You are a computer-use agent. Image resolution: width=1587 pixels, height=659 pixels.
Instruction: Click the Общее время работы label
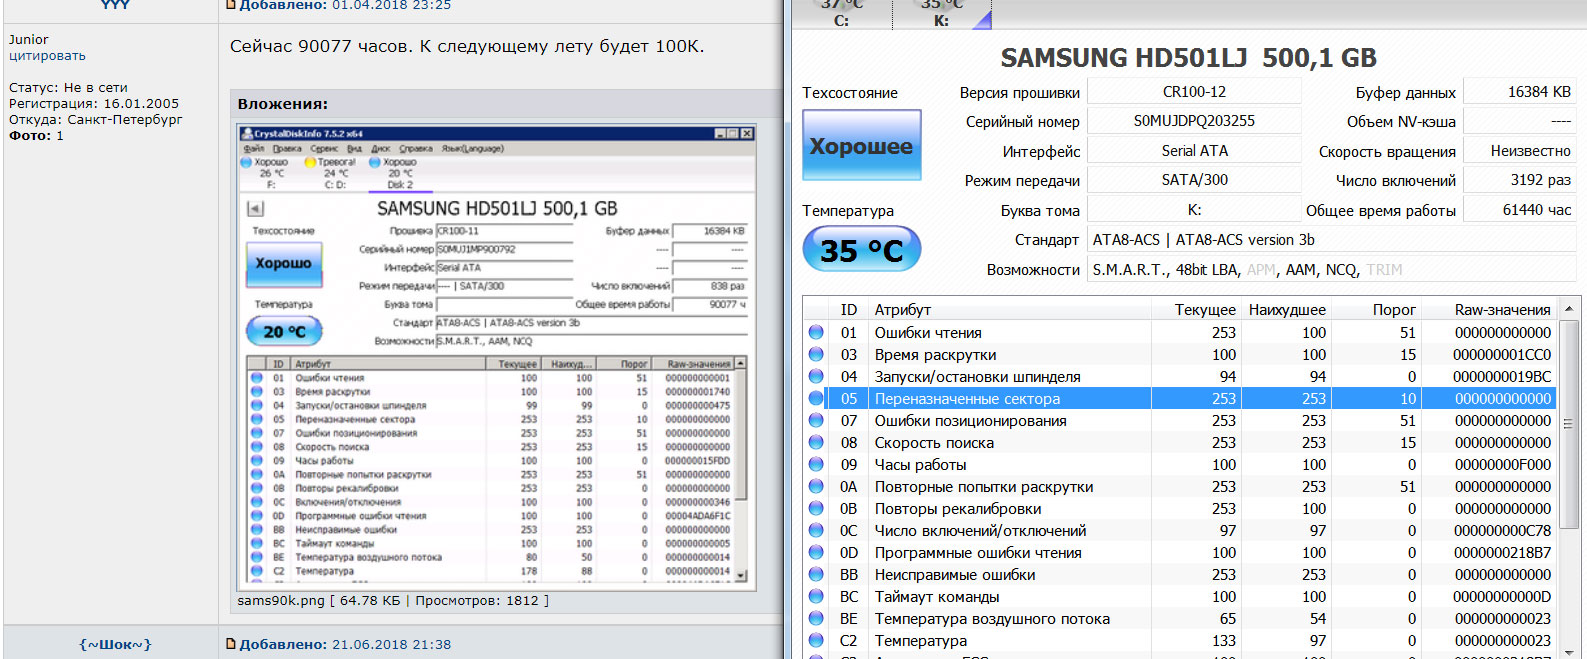pyautogui.click(x=1381, y=211)
